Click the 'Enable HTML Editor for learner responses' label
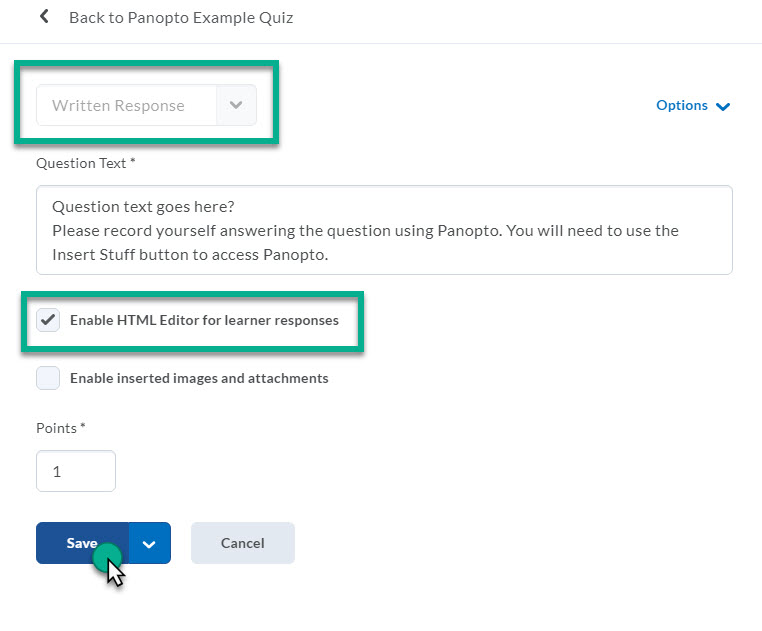 coord(204,321)
